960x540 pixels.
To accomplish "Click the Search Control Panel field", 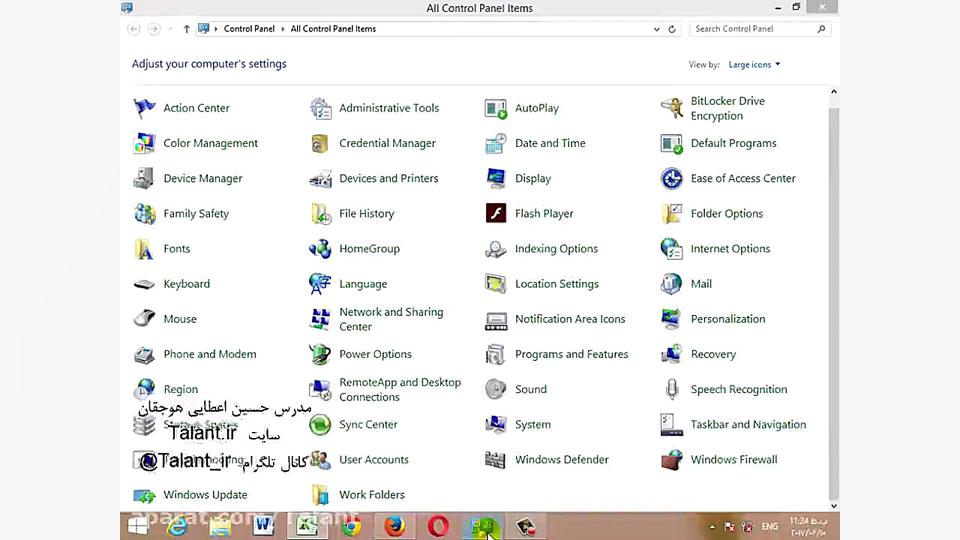I will coord(760,29).
